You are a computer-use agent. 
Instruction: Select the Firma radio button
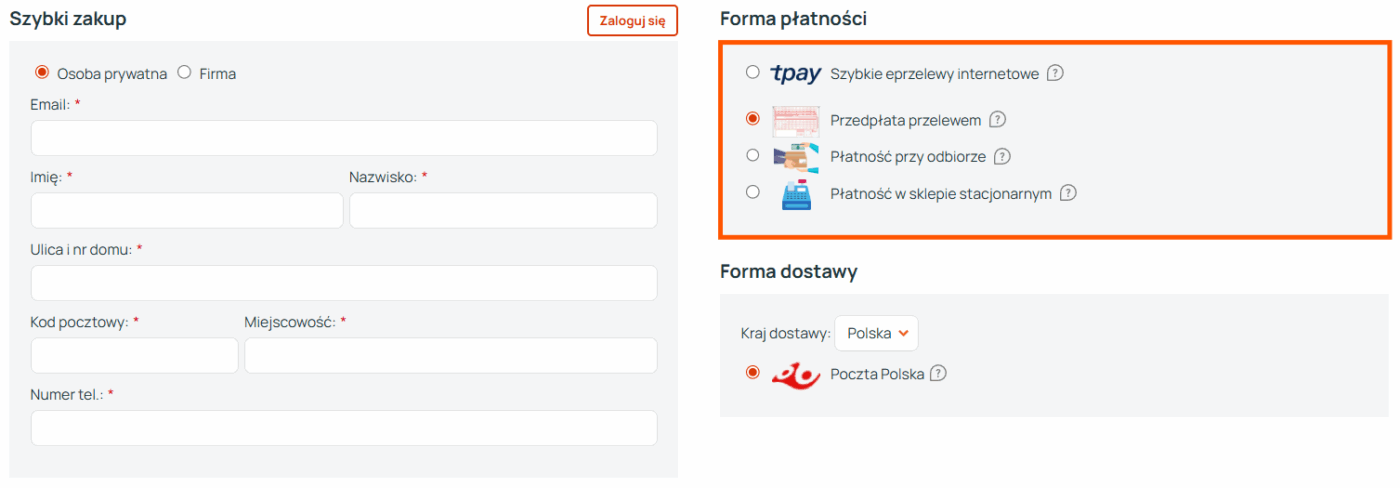(184, 72)
